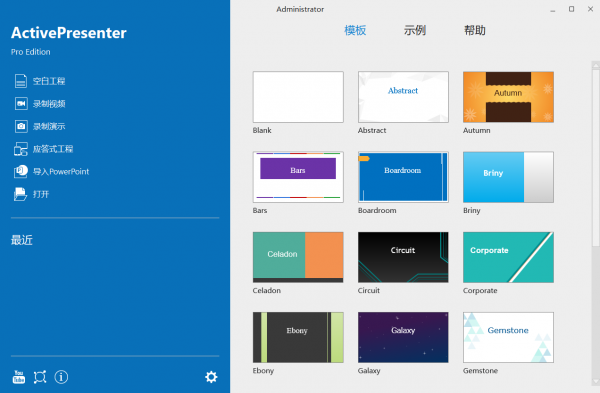Viewport: 600px width, 393px height.
Task: Click the scrollbar up arrow
Action: (595, 65)
